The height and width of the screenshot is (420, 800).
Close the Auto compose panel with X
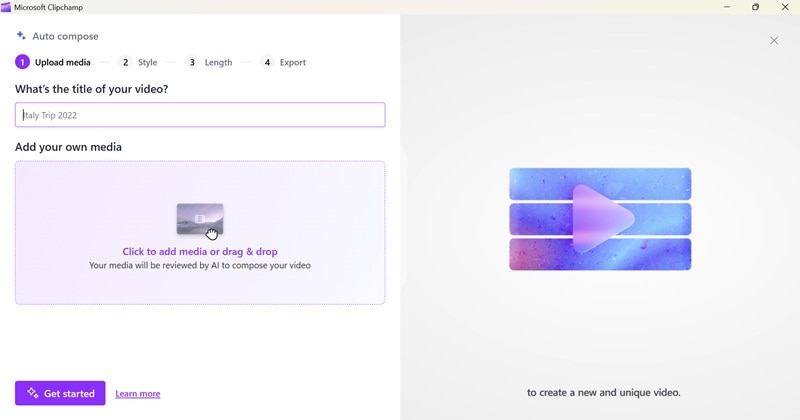click(x=774, y=40)
